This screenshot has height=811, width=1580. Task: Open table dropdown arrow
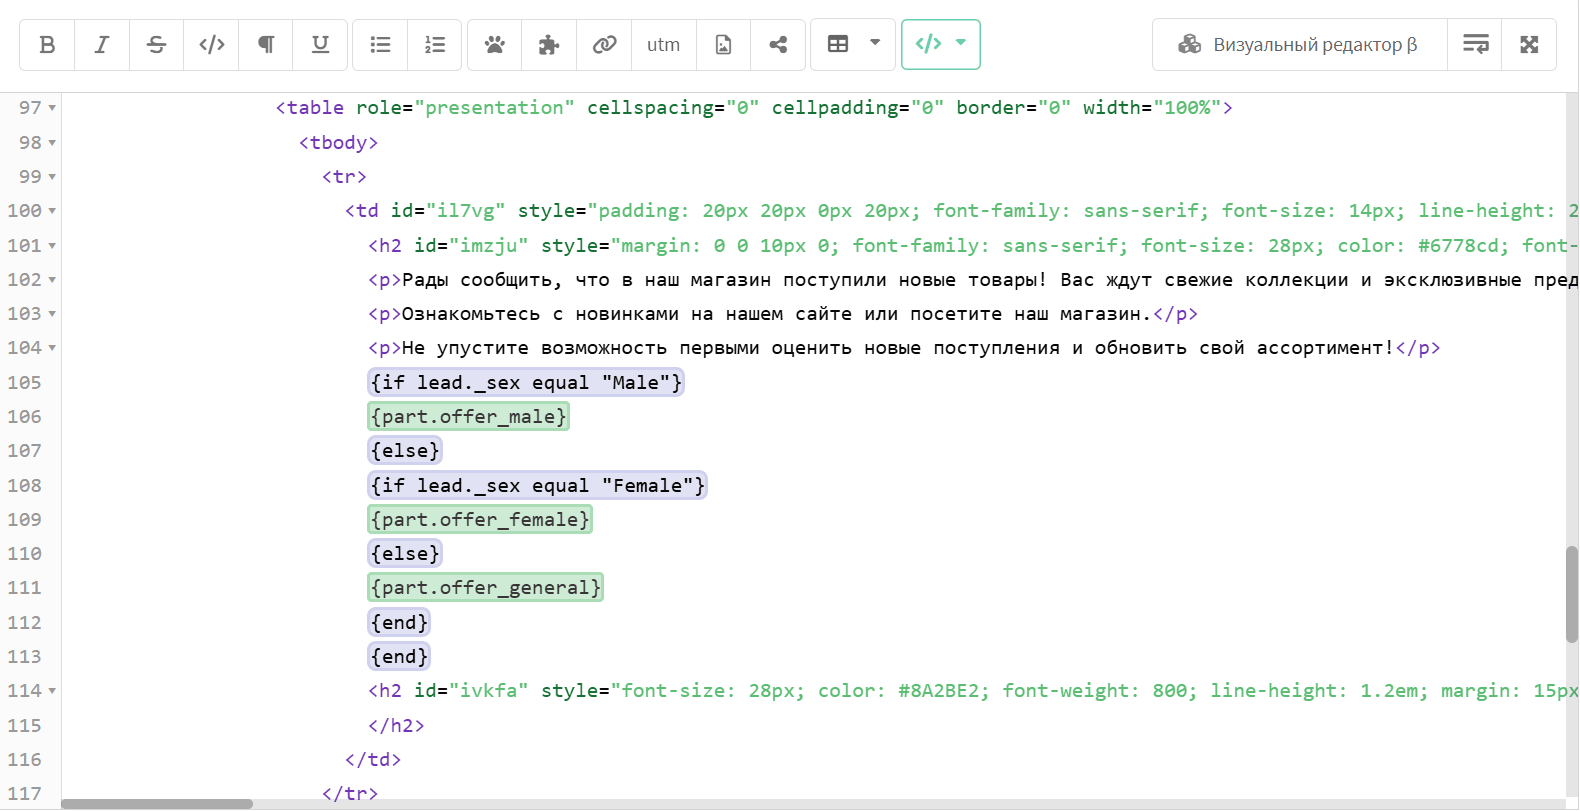coord(875,43)
